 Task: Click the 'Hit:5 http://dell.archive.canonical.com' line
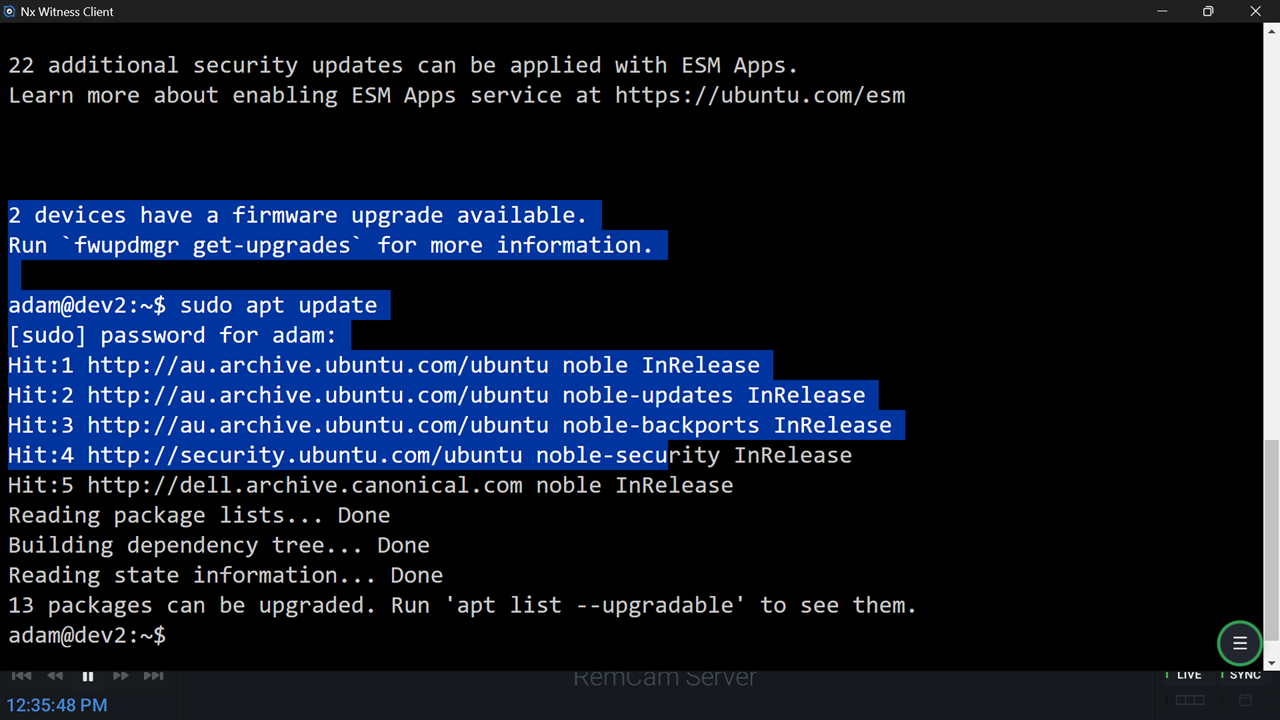coord(370,486)
